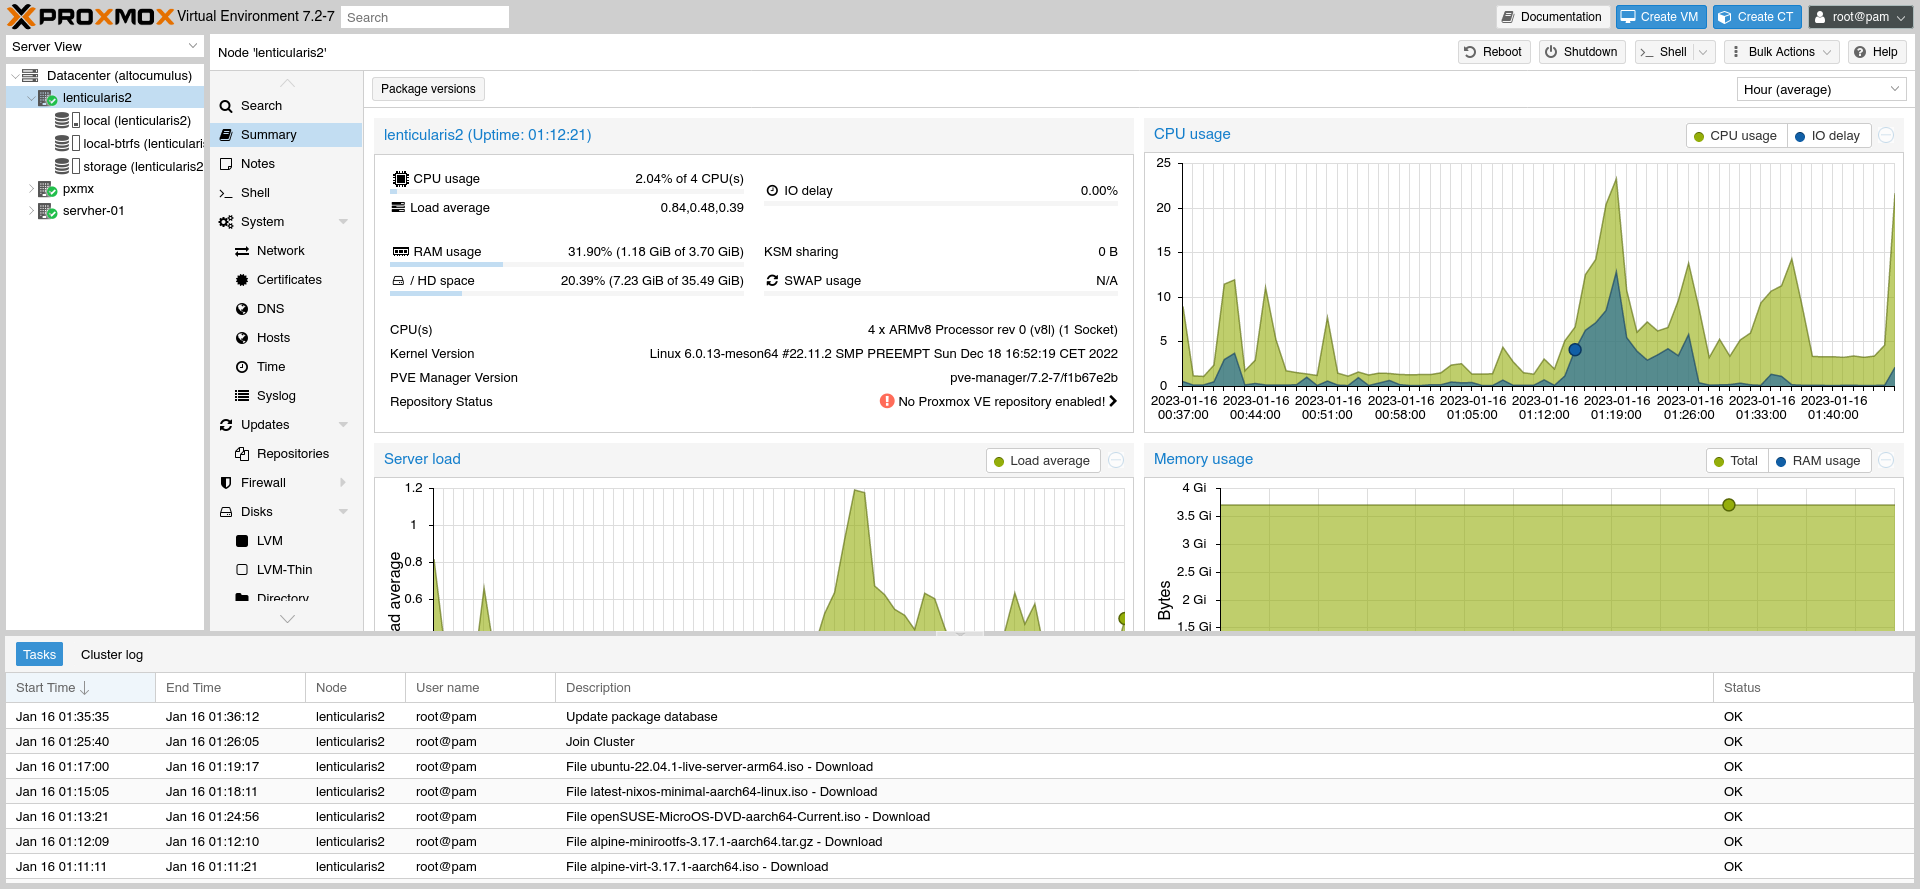Click the Syslog list icon
Screen dimensions: 1920x889
(242, 396)
